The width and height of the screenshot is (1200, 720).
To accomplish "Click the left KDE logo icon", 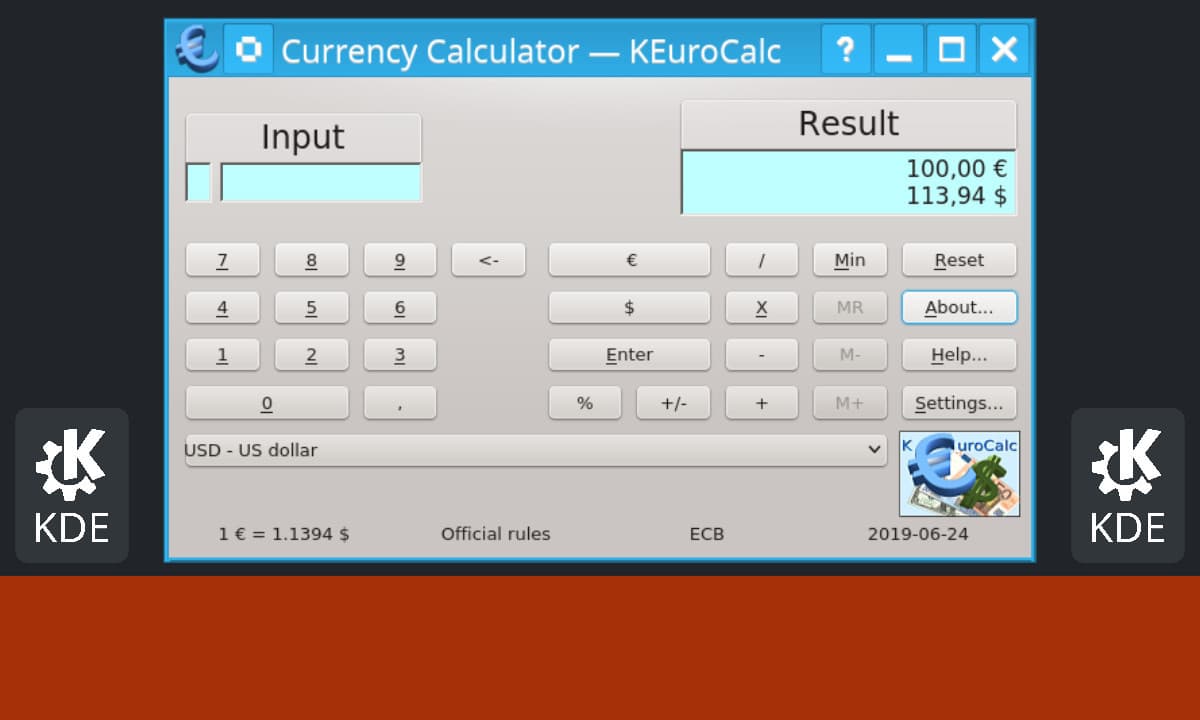I will tap(72, 485).
